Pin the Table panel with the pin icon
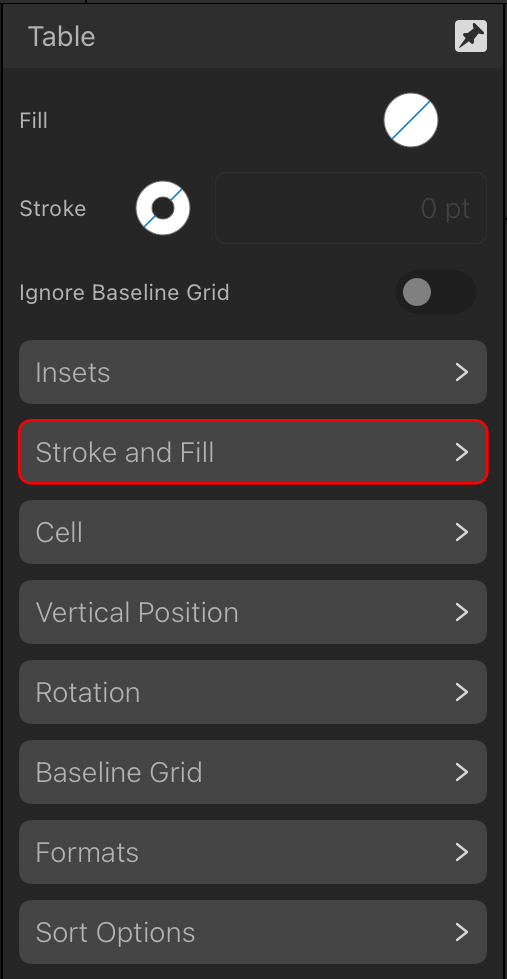Viewport: 507px width, 979px height. [x=470, y=37]
